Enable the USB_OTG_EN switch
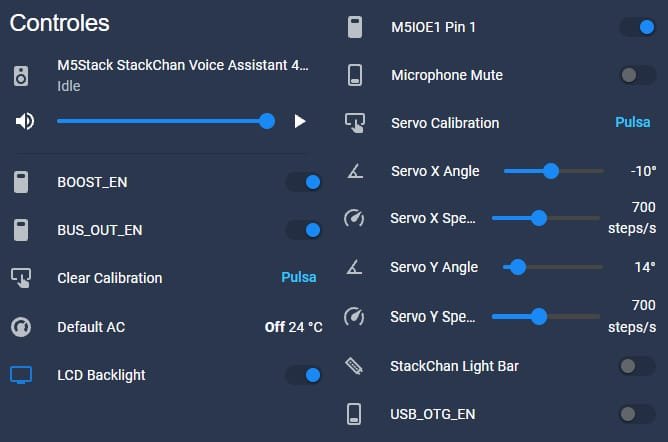668x442 pixels. (637, 414)
